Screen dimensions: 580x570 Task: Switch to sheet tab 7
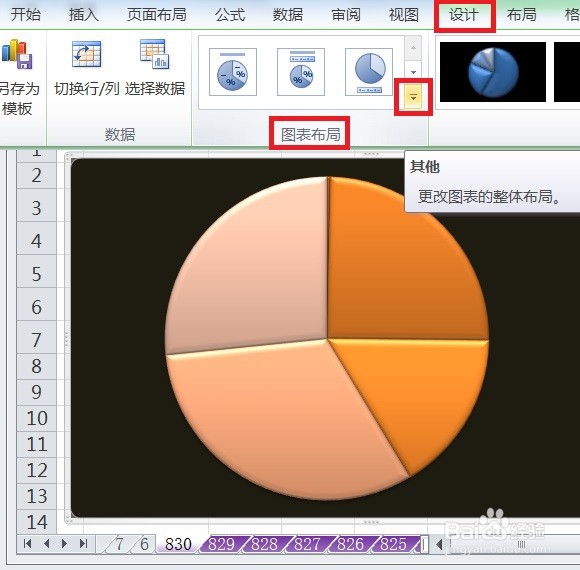point(118,544)
